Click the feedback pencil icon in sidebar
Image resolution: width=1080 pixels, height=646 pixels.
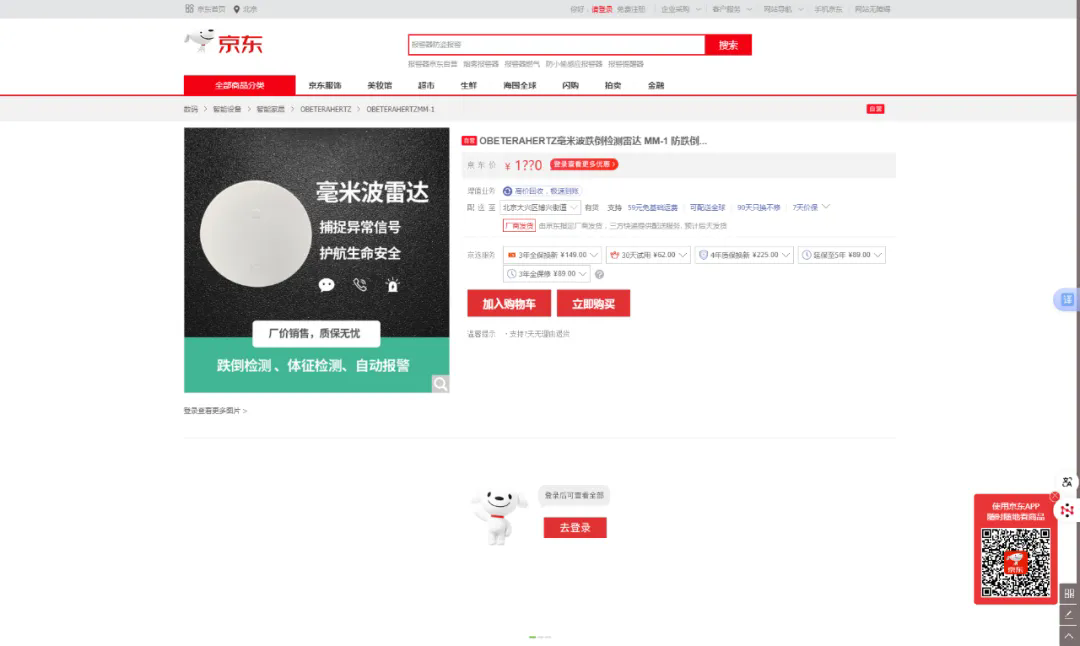tap(1069, 614)
